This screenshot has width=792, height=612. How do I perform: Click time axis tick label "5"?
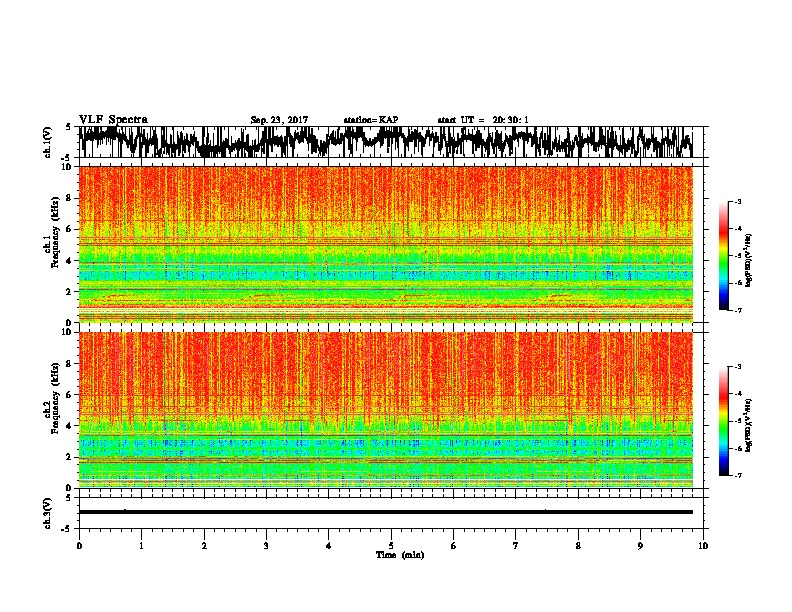(x=391, y=546)
